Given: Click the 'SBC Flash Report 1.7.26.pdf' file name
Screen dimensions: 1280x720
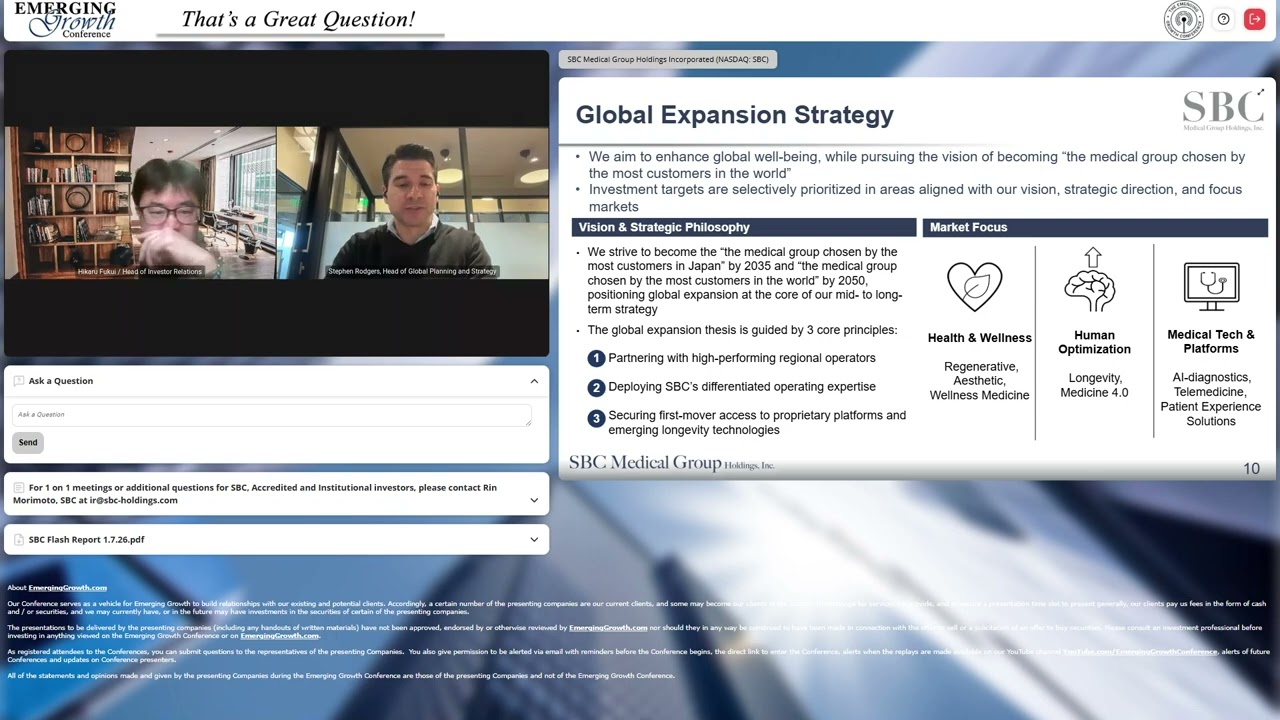Looking at the screenshot, I should 86,540.
